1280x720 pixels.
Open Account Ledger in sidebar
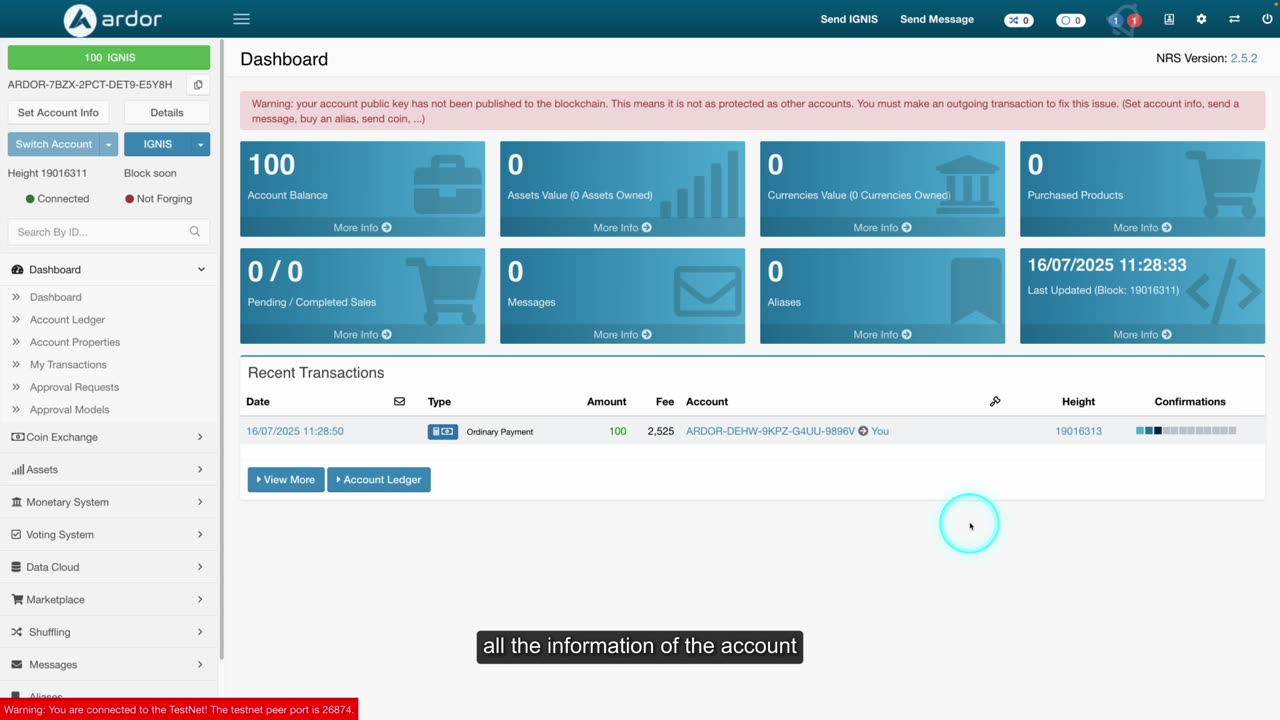click(x=67, y=320)
